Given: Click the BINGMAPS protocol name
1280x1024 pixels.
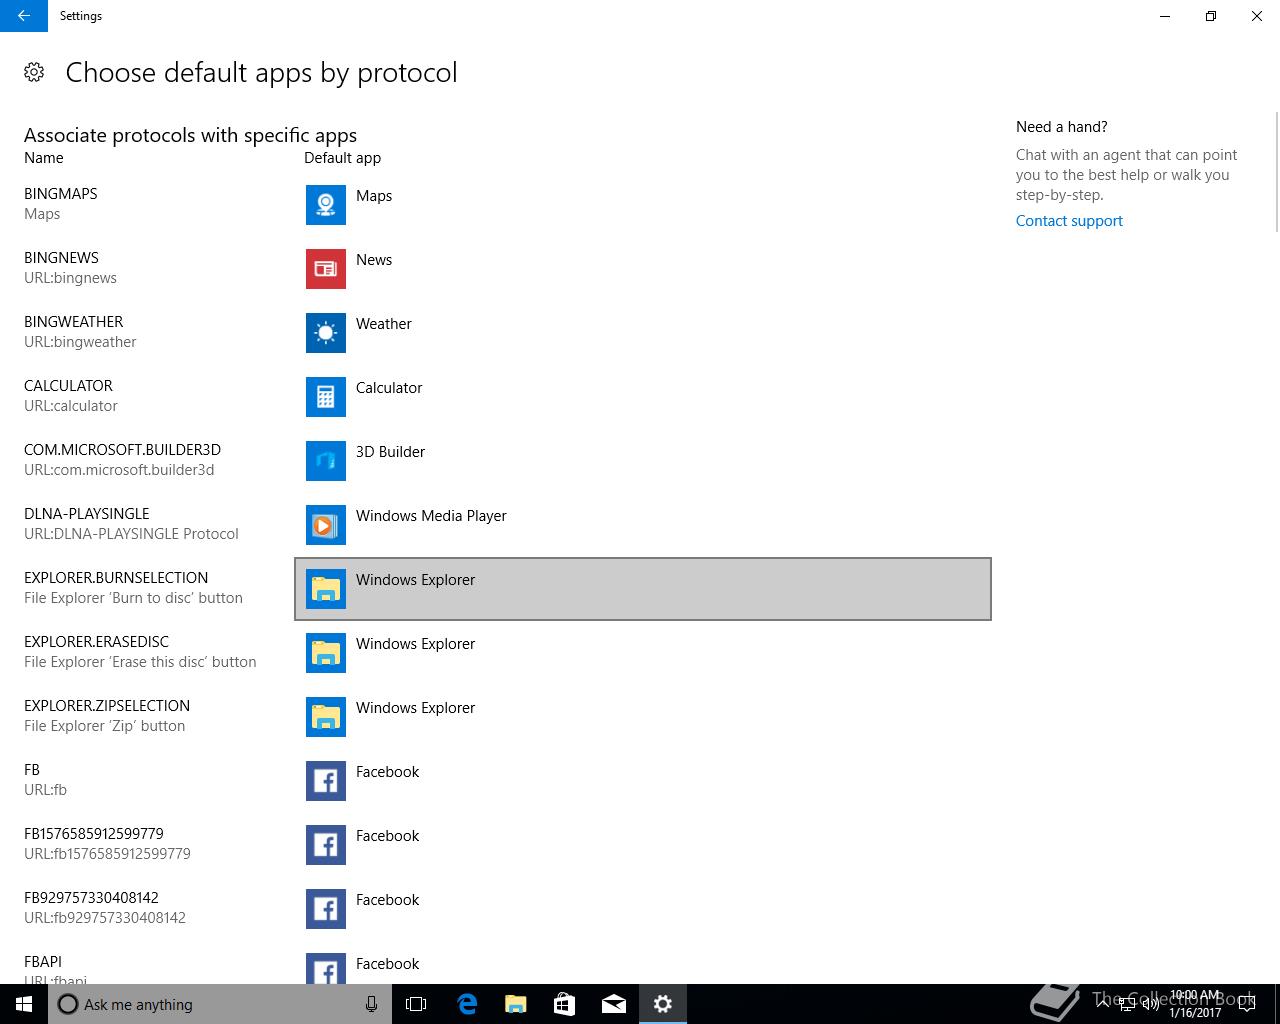Looking at the screenshot, I should (x=61, y=194).
